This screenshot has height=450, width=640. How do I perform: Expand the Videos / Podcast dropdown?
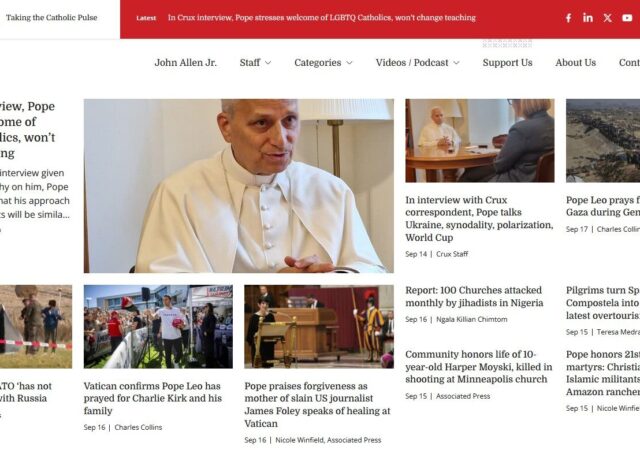pos(418,62)
